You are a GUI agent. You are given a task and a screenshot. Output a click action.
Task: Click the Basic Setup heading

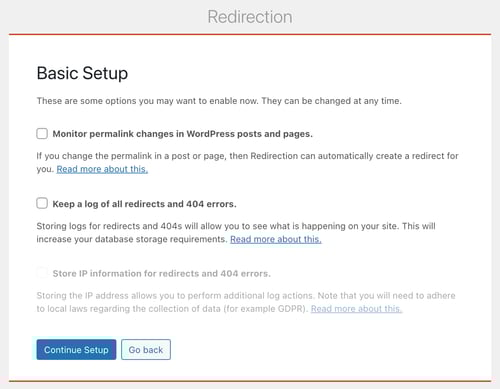point(82,73)
